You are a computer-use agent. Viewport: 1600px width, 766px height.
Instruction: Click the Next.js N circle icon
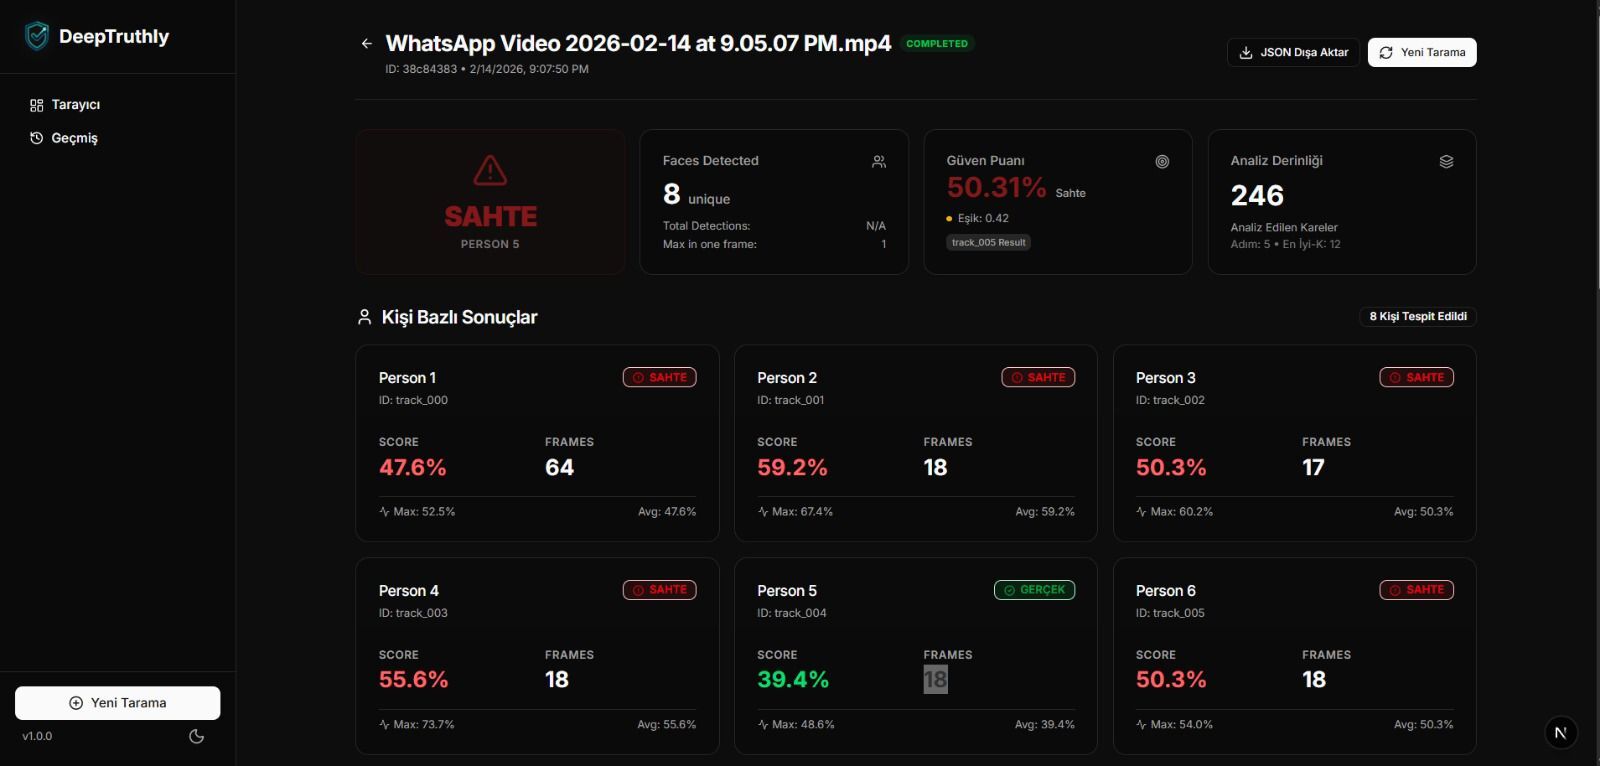1560,733
